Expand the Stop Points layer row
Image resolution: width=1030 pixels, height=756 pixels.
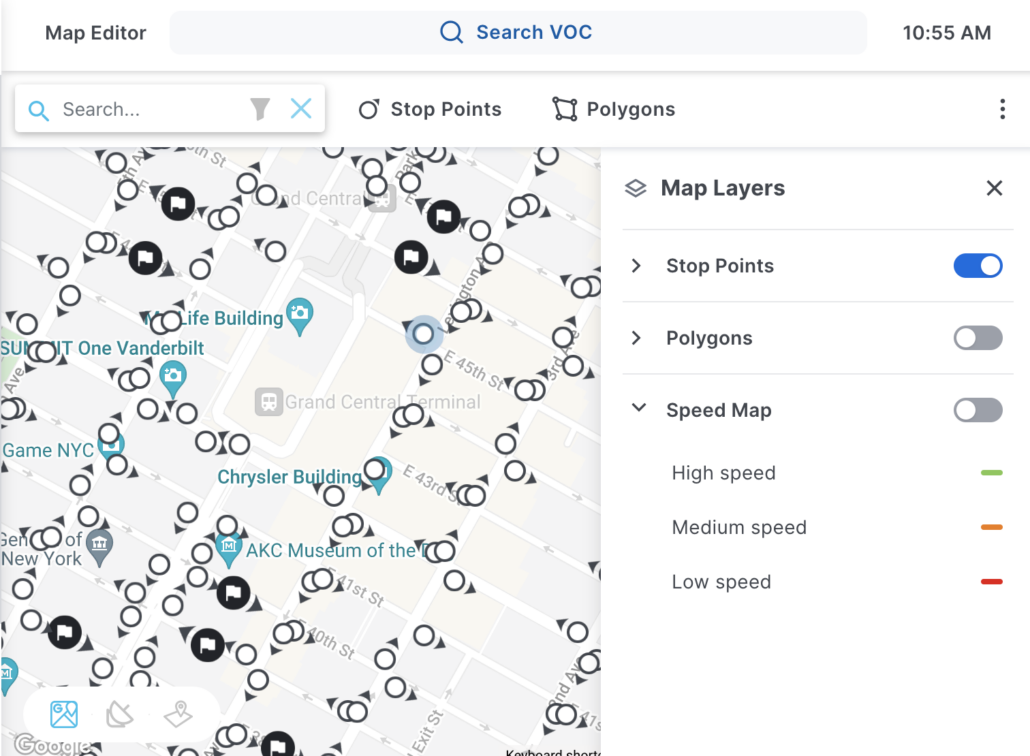[x=636, y=266]
